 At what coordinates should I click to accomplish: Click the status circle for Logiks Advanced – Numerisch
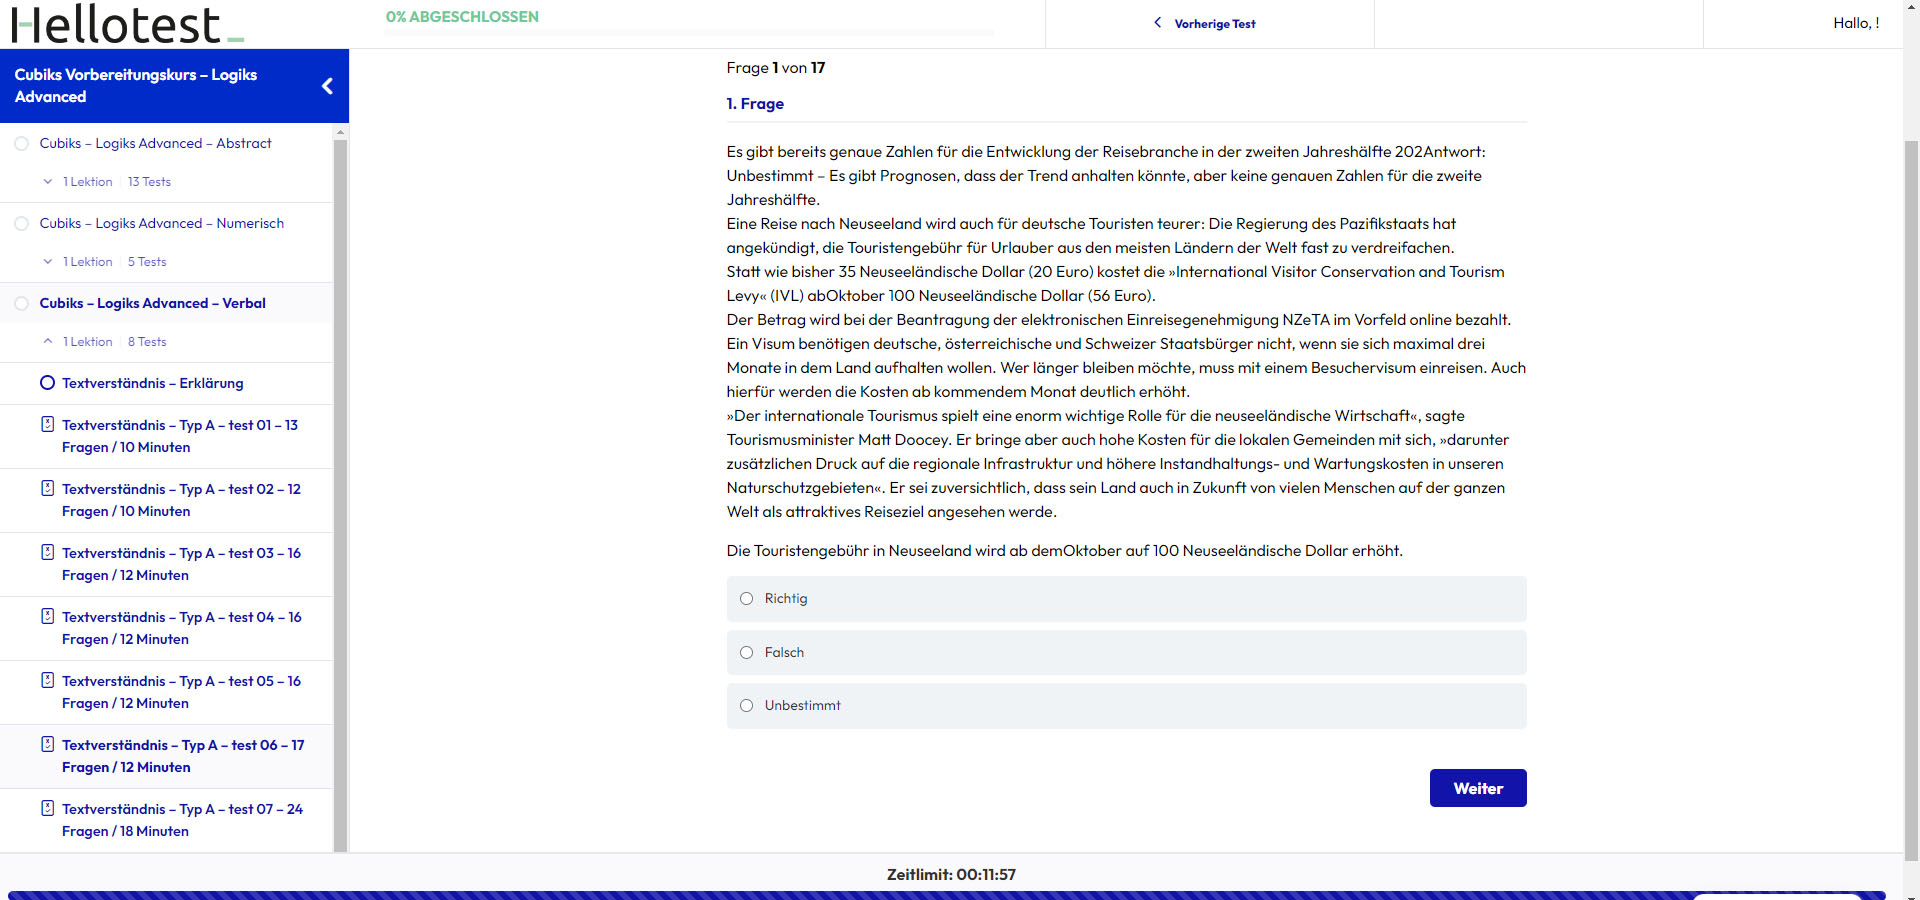tap(21, 224)
